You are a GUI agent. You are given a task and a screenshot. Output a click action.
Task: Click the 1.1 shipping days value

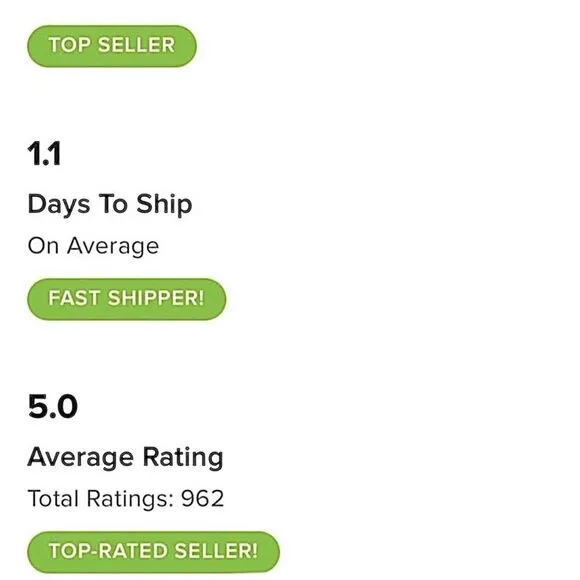tap(44, 154)
